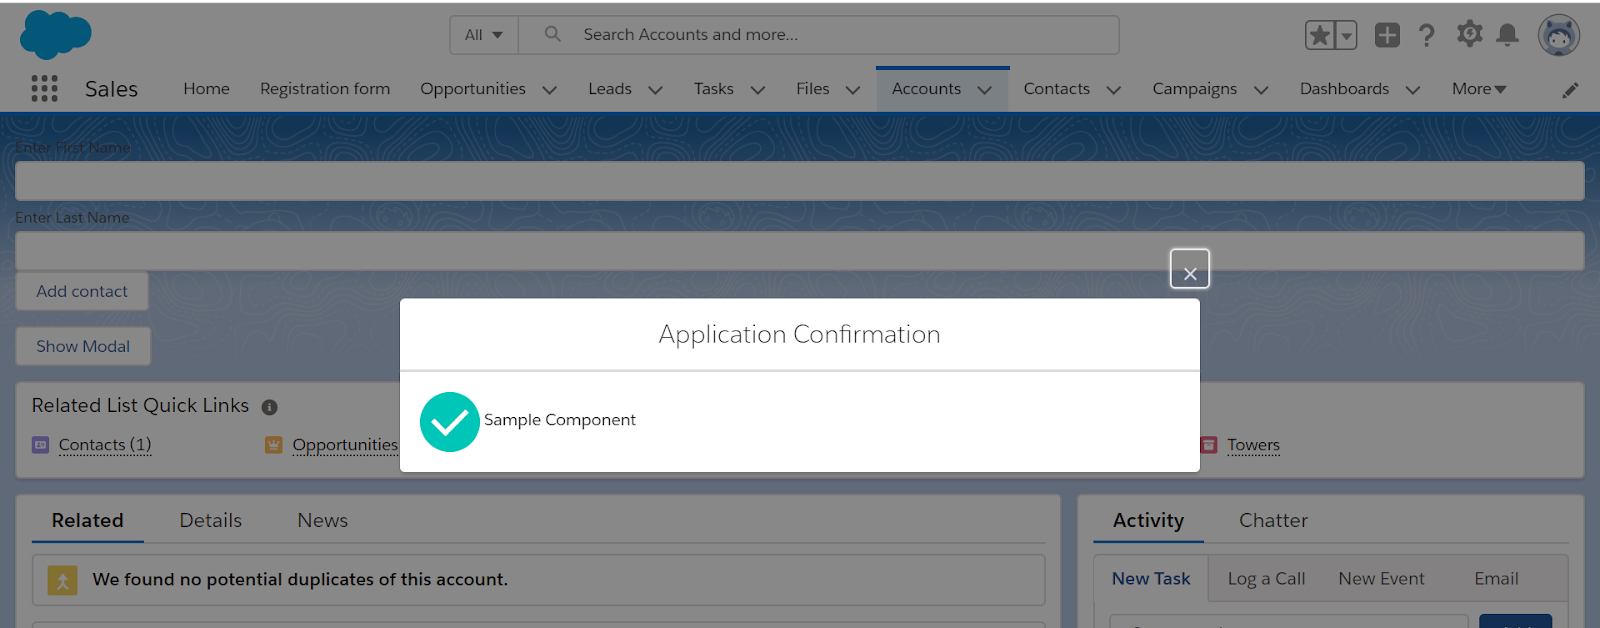Switch to the Related tab
The width and height of the screenshot is (1600, 628).
[88, 521]
